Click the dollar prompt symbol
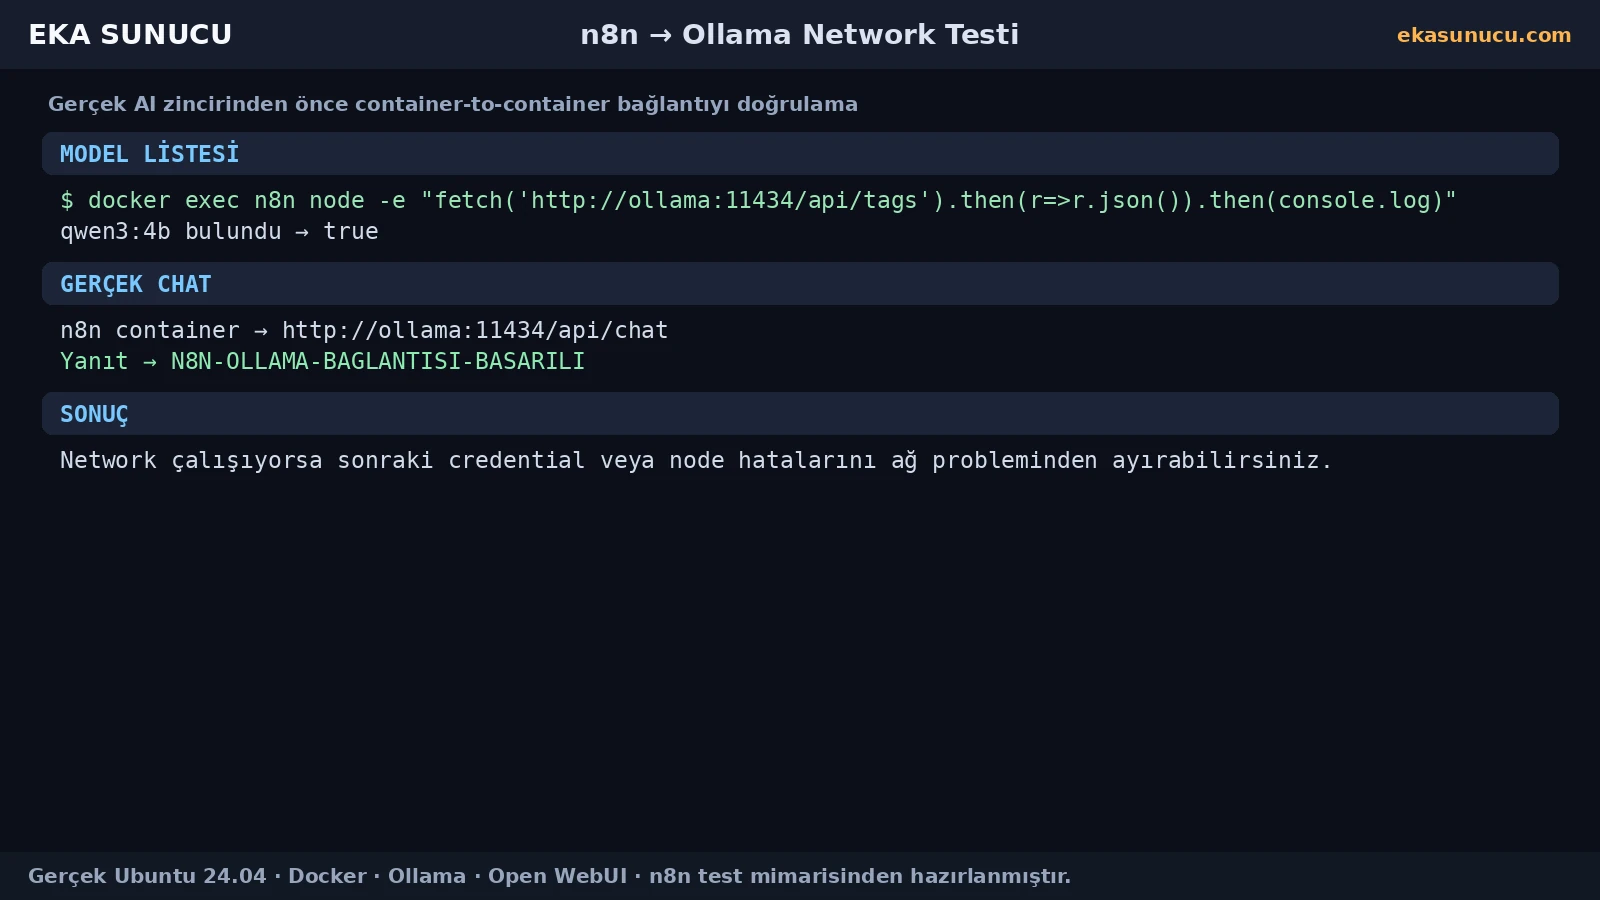The height and width of the screenshot is (900, 1600). point(67,200)
